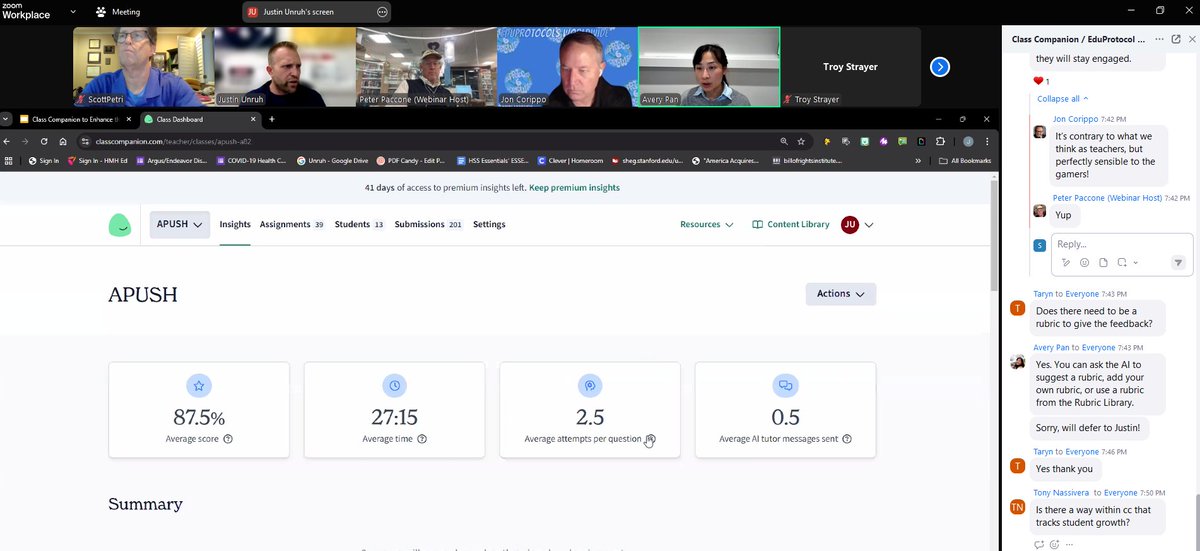
Task: Show next participants with blue arrow
Action: coord(940,67)
